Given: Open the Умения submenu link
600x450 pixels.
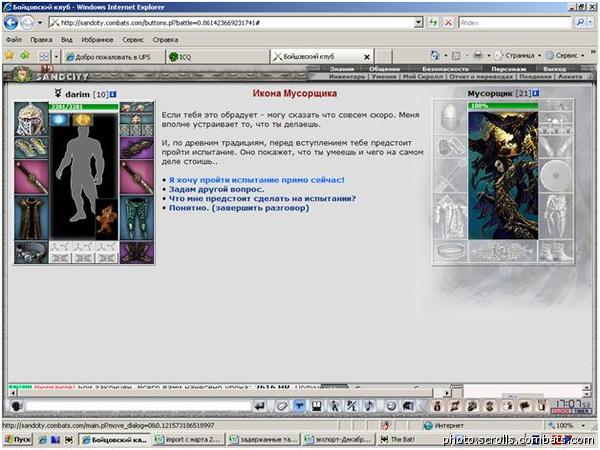Looking at the screenshot, I should point(384,77).
